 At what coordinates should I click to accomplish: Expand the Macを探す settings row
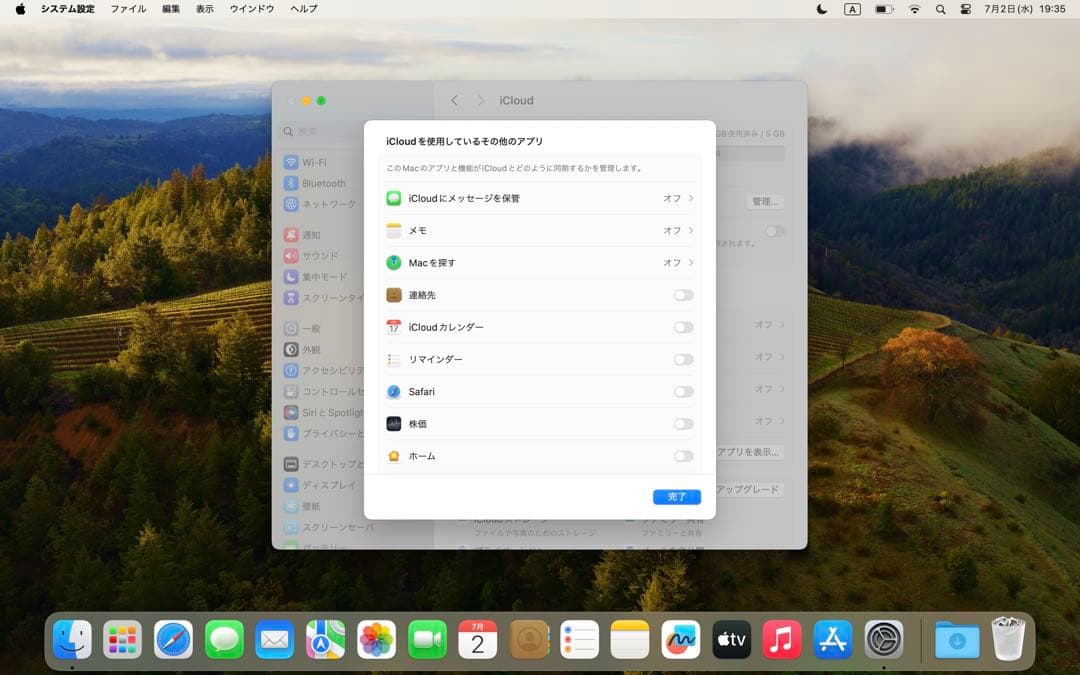coord(691,263)
